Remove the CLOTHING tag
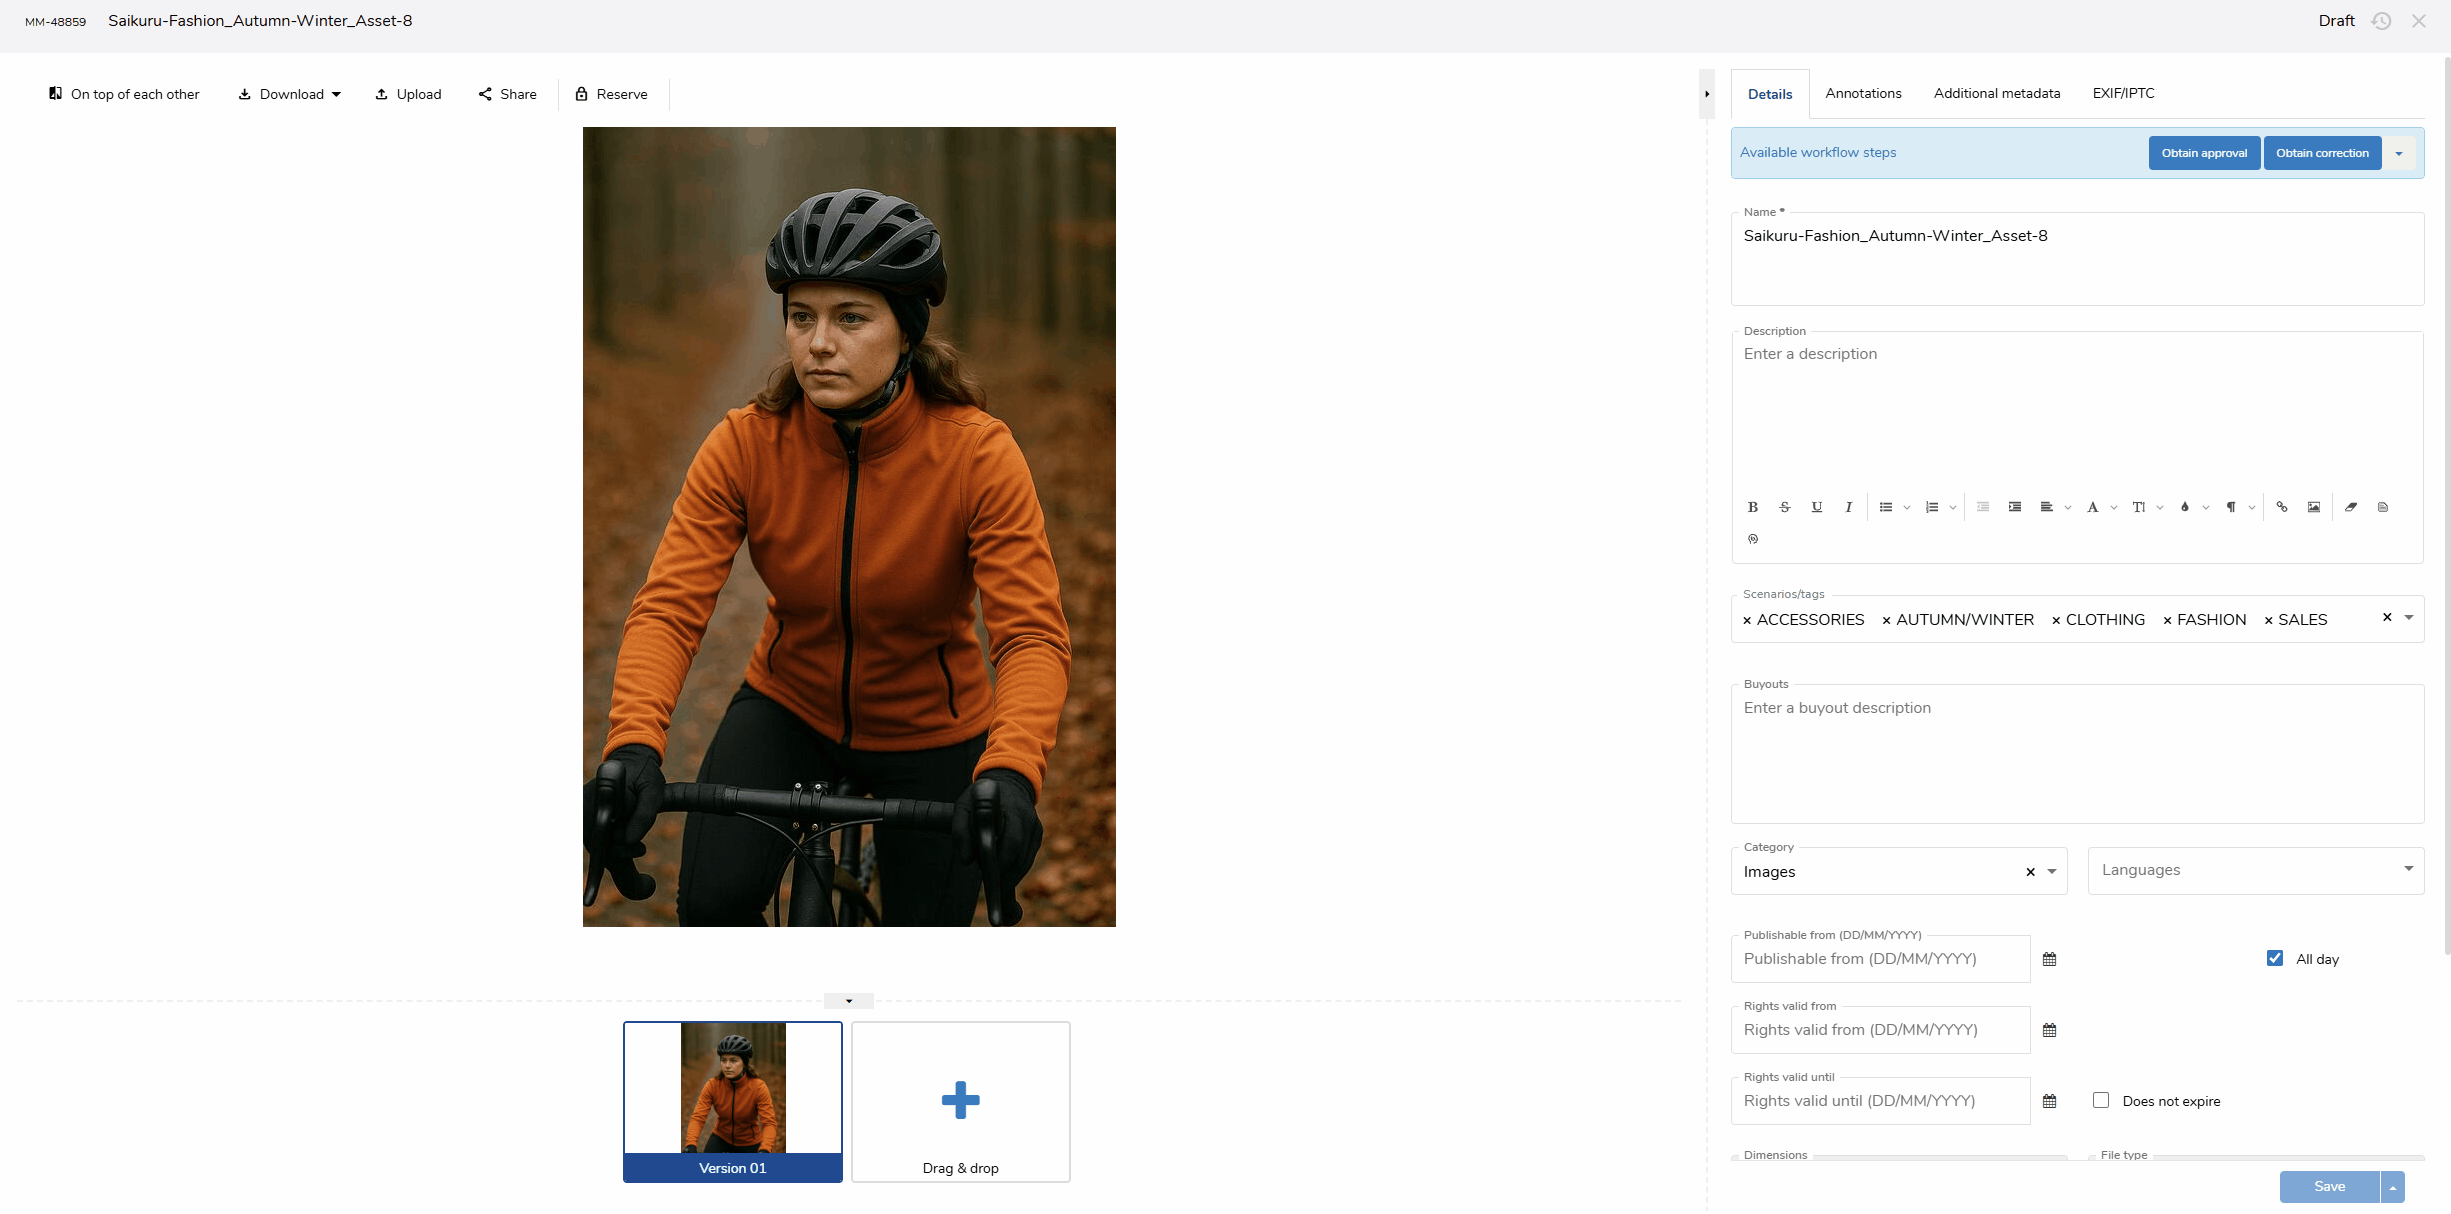 pos(2056,621)
